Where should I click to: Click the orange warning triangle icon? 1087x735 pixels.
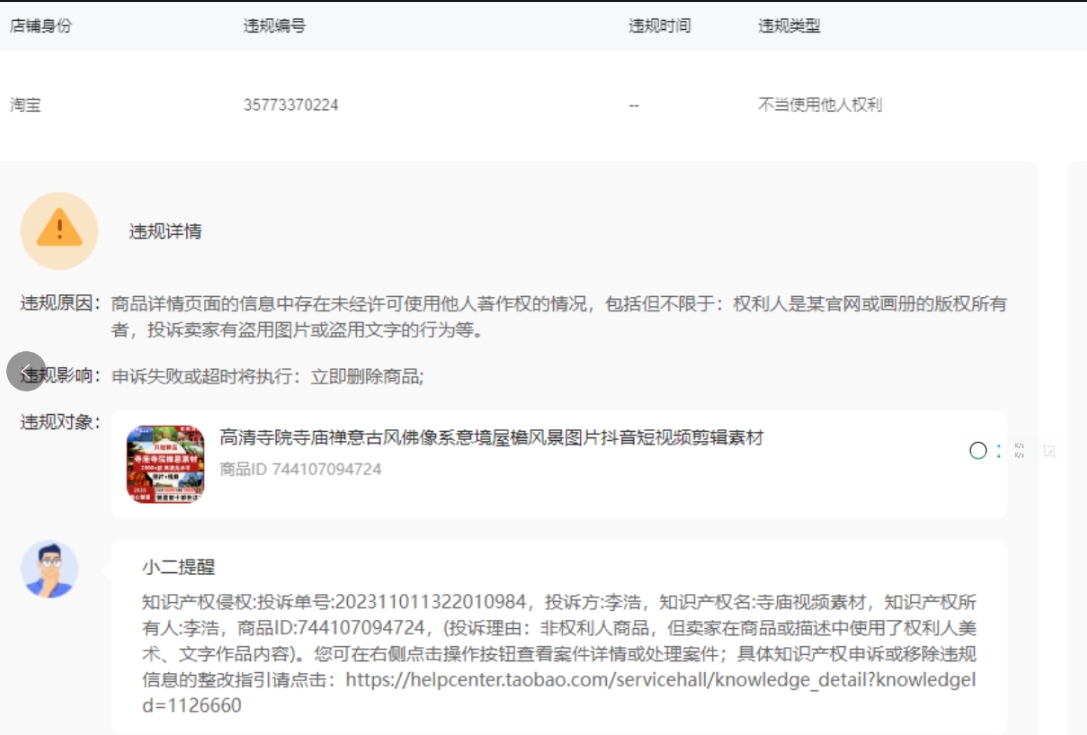[x=59, y=231]
